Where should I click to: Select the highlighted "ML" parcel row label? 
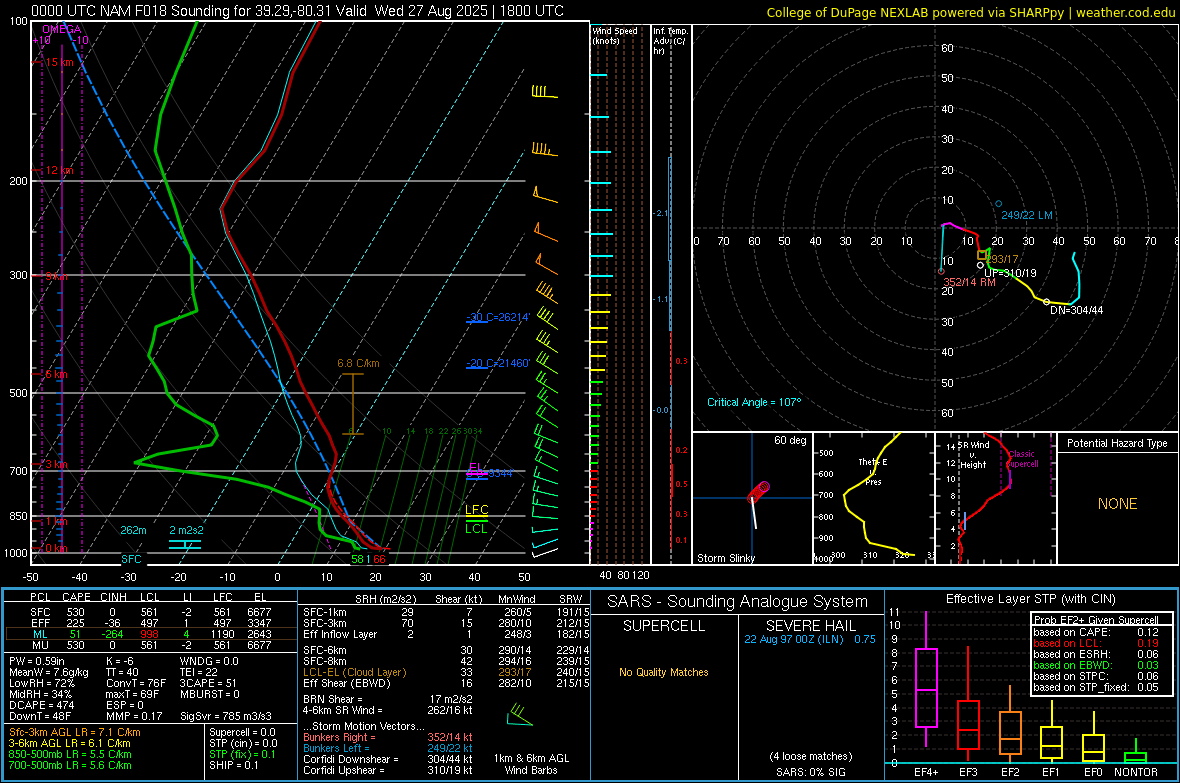(x=40, y=634)
